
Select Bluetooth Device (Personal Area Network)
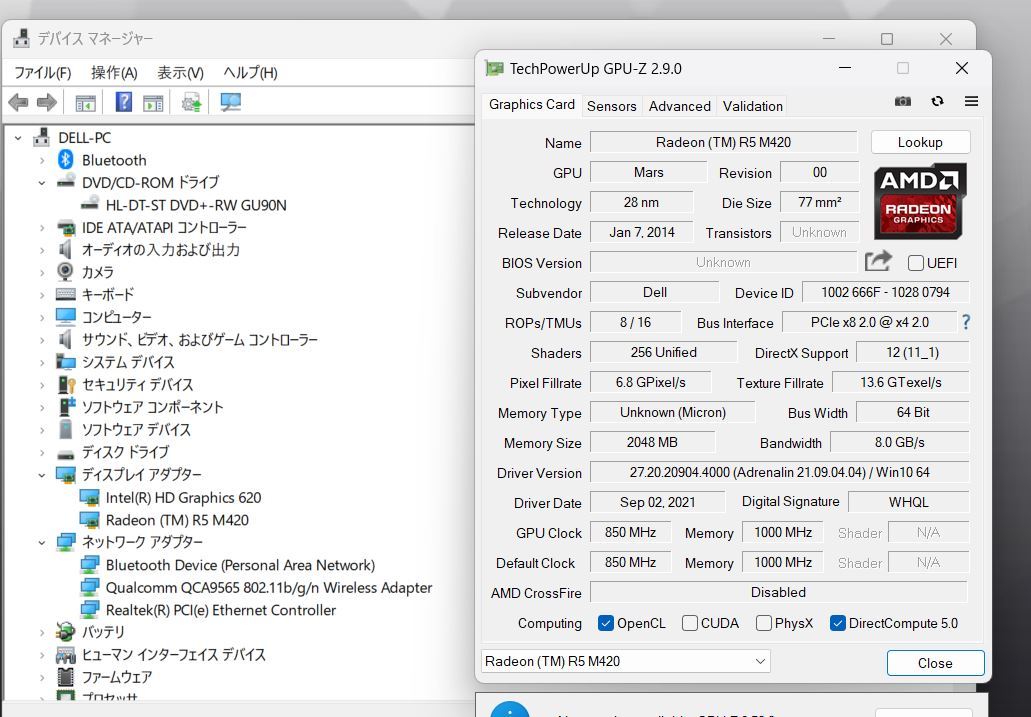(240, 565)
